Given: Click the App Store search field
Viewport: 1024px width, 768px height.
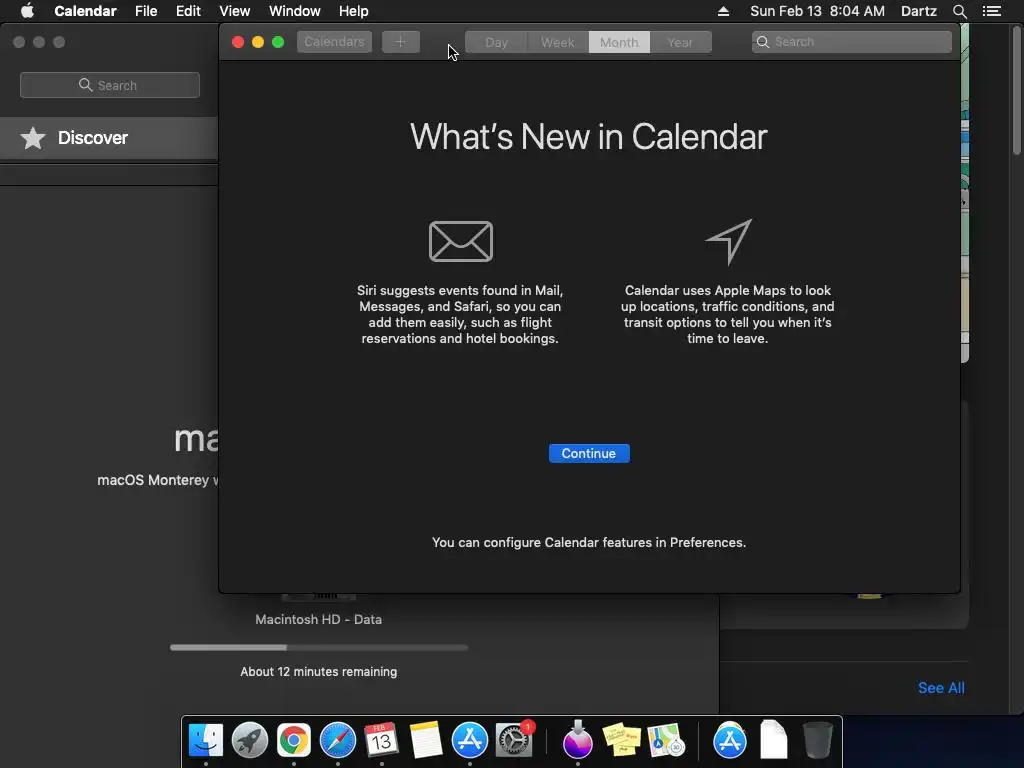Looking at the screenshot, I should click(110, 85).
